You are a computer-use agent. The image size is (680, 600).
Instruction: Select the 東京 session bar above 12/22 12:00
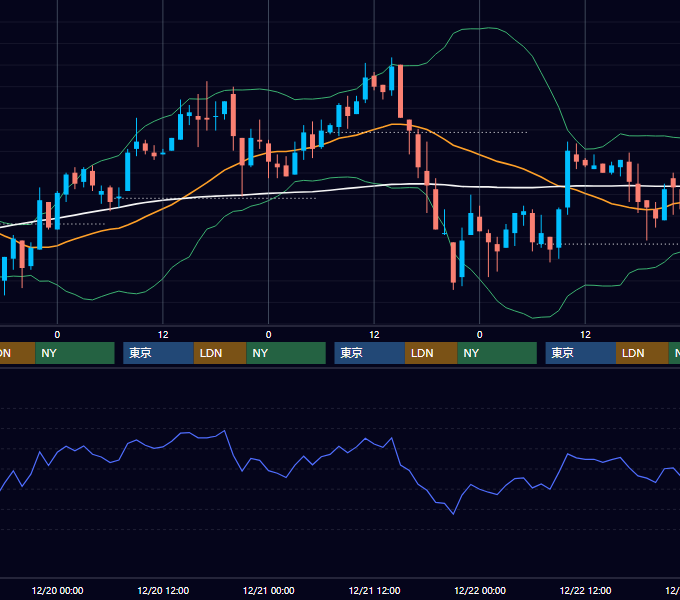coord(581,353)
